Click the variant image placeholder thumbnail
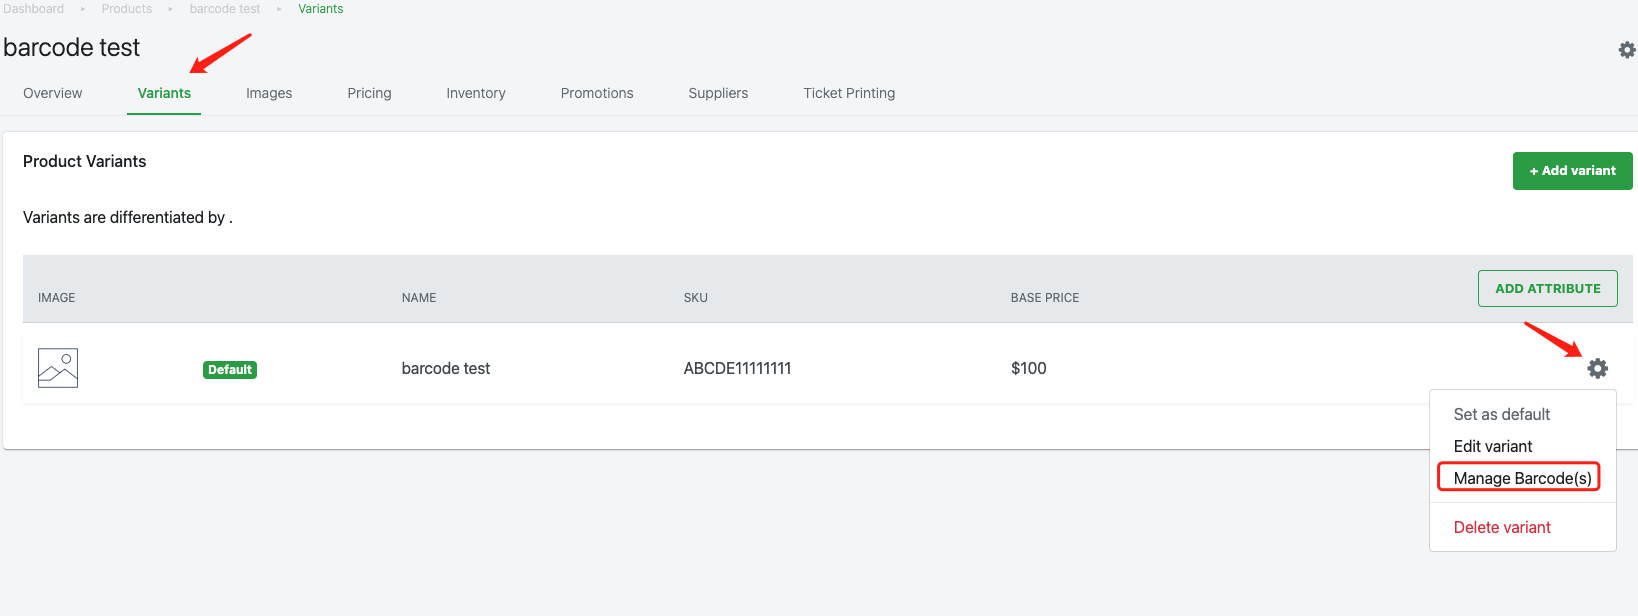 (x=58, y=368)
